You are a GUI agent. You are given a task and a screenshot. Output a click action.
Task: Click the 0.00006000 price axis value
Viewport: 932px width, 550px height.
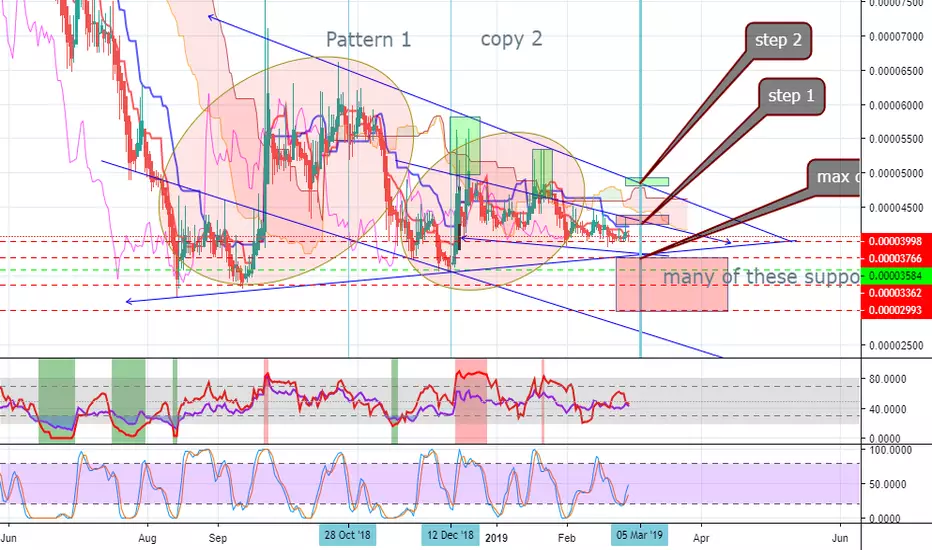896,105
